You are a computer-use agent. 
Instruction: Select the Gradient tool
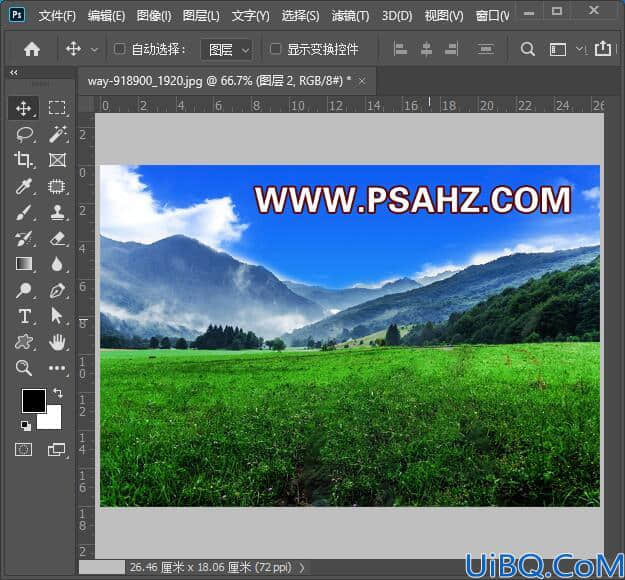pyautogui.click(x=24, y=264)
